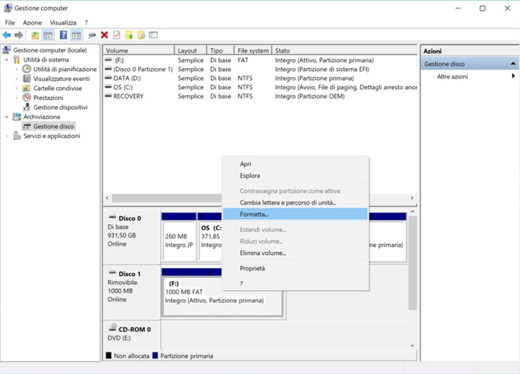Click the blue Back arrow in toolbar
This screenshot has height=374, width=520.
[x=7, y=35]
